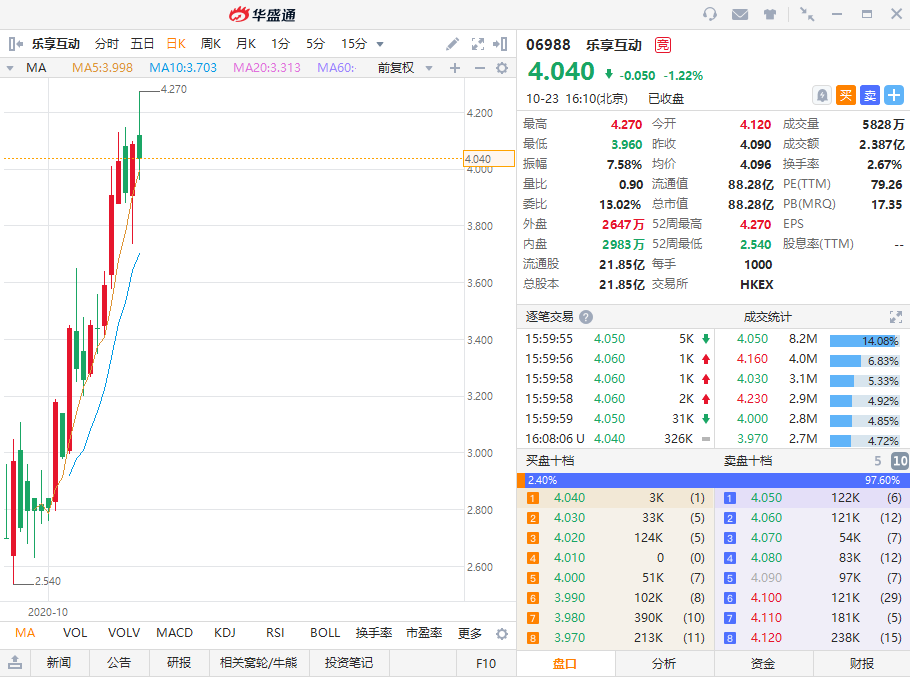Set a price alert with bell icon
The height and width of the screenshot is (677, 910).
[821, 95]
